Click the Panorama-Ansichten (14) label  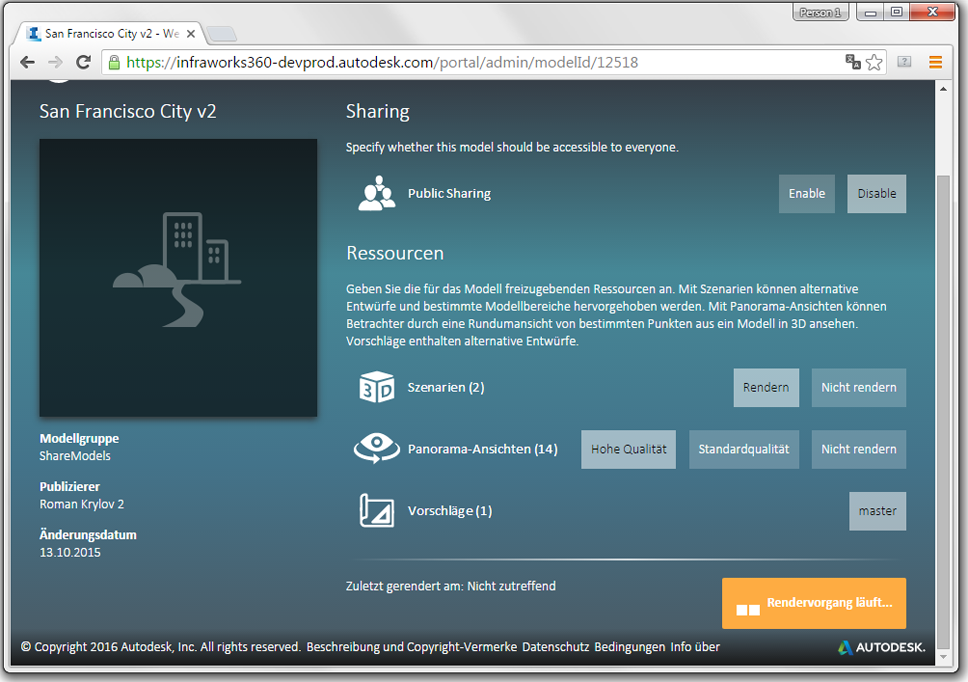tap(483, 449)
